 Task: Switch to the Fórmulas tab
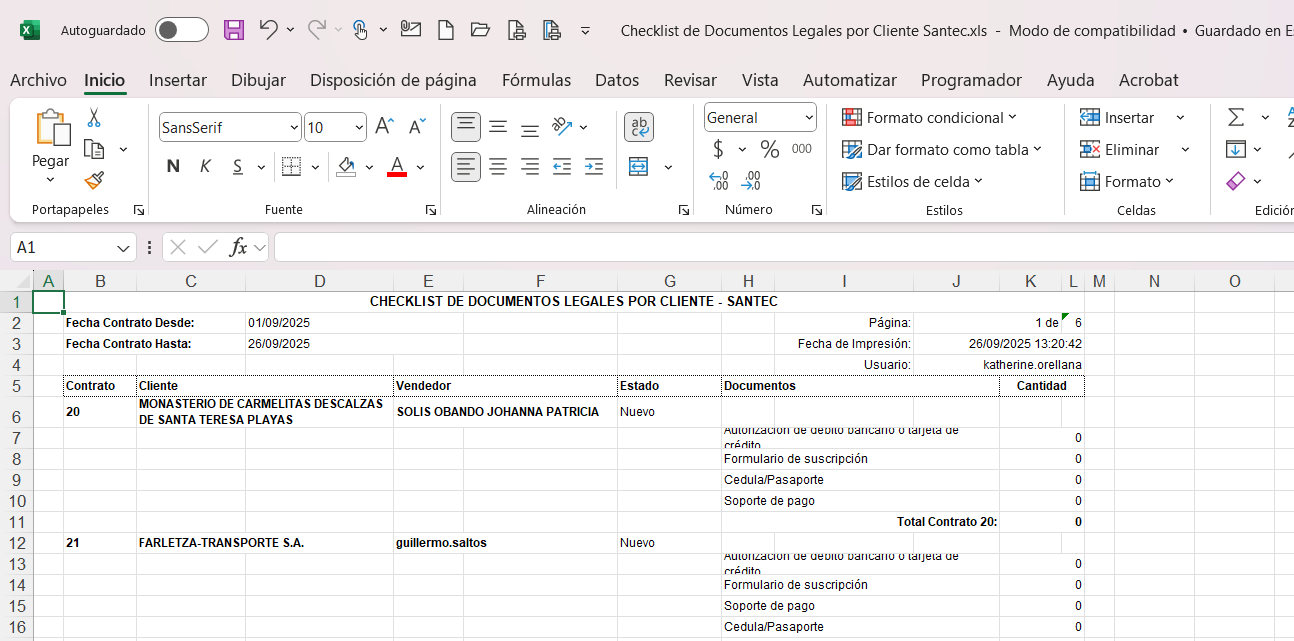[536, 80]
